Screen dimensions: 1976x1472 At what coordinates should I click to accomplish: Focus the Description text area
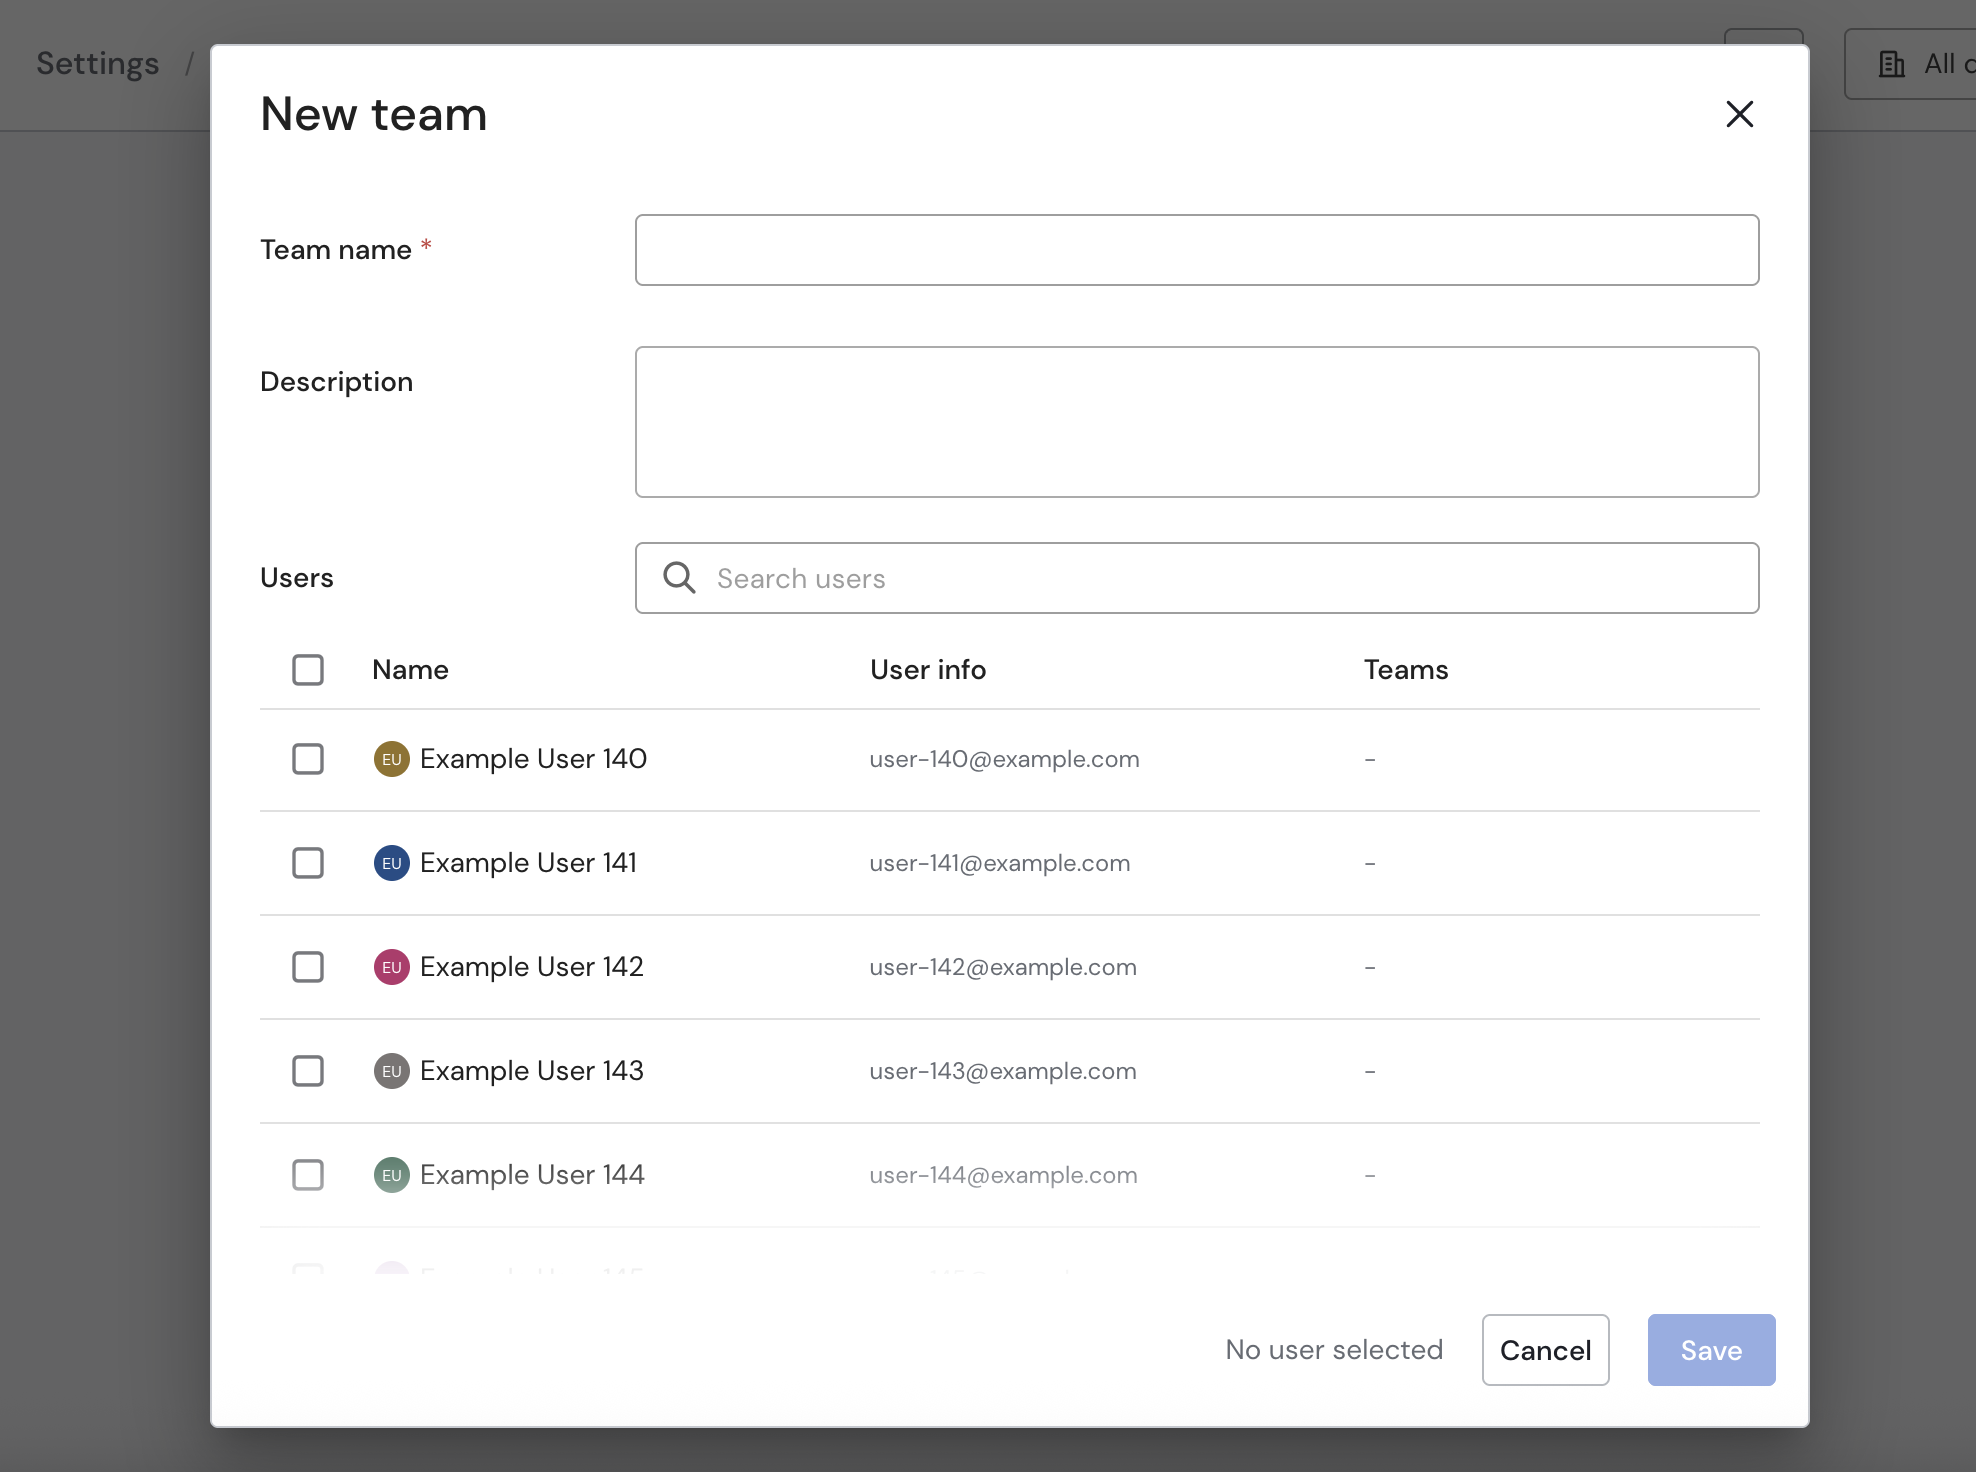[x=1196, y=422]
